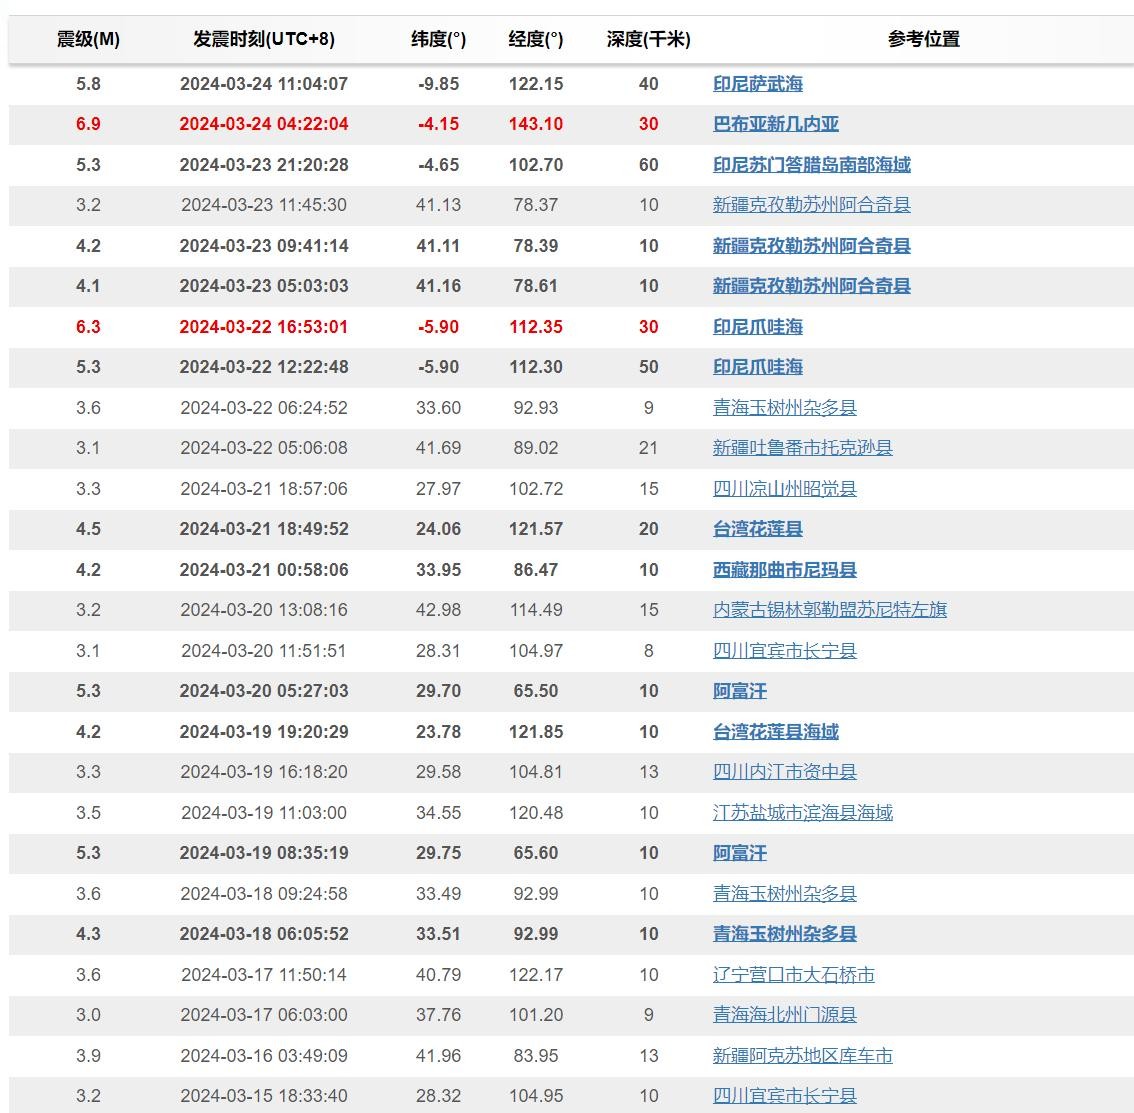Open the 江苏盐城市滨海县海域 link
This screenshot has width=1134, height=1113.
pyautogui.click(x=802, y=813)
